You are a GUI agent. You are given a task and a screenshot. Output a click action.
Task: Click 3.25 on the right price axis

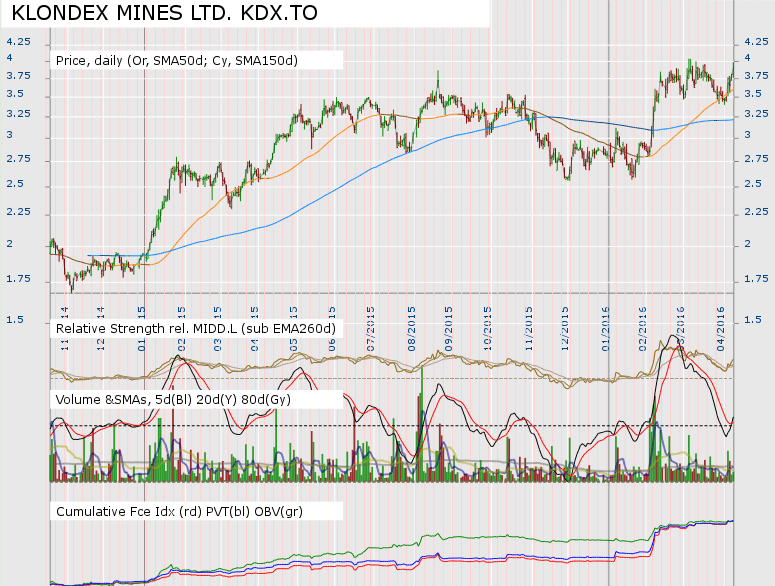coord(756,114)
